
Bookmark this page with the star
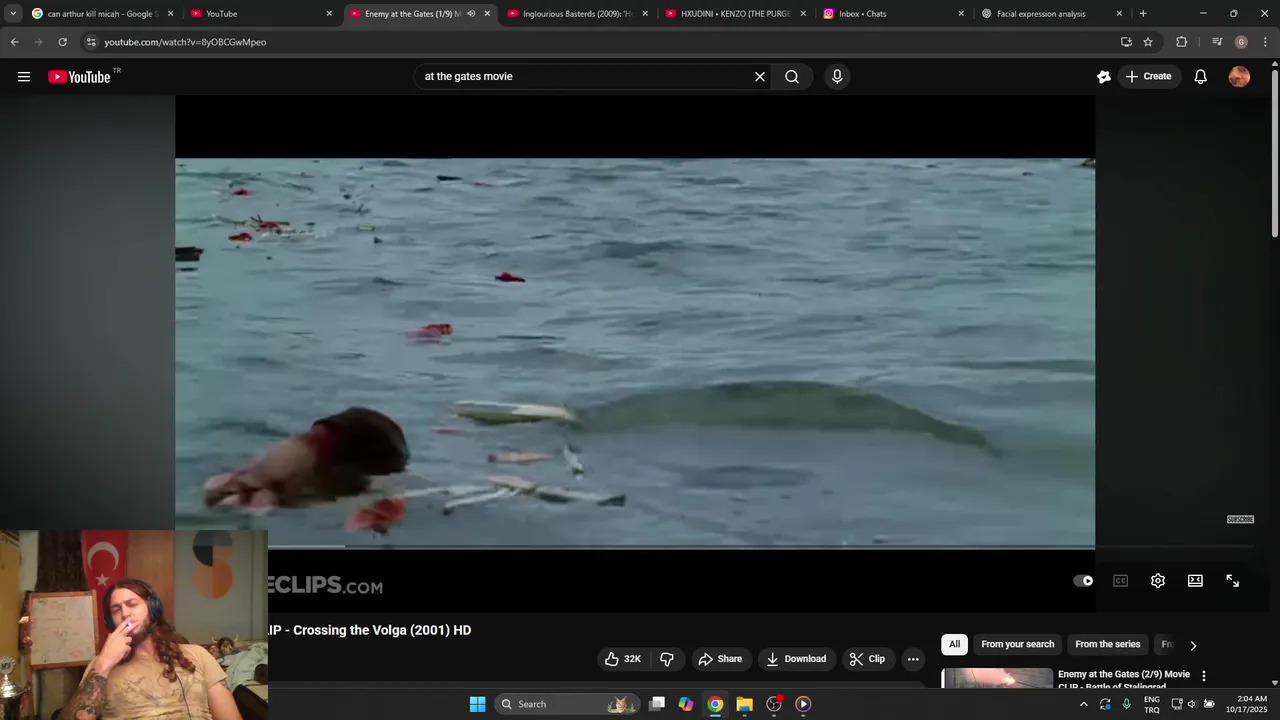(x=1148, y=42)
